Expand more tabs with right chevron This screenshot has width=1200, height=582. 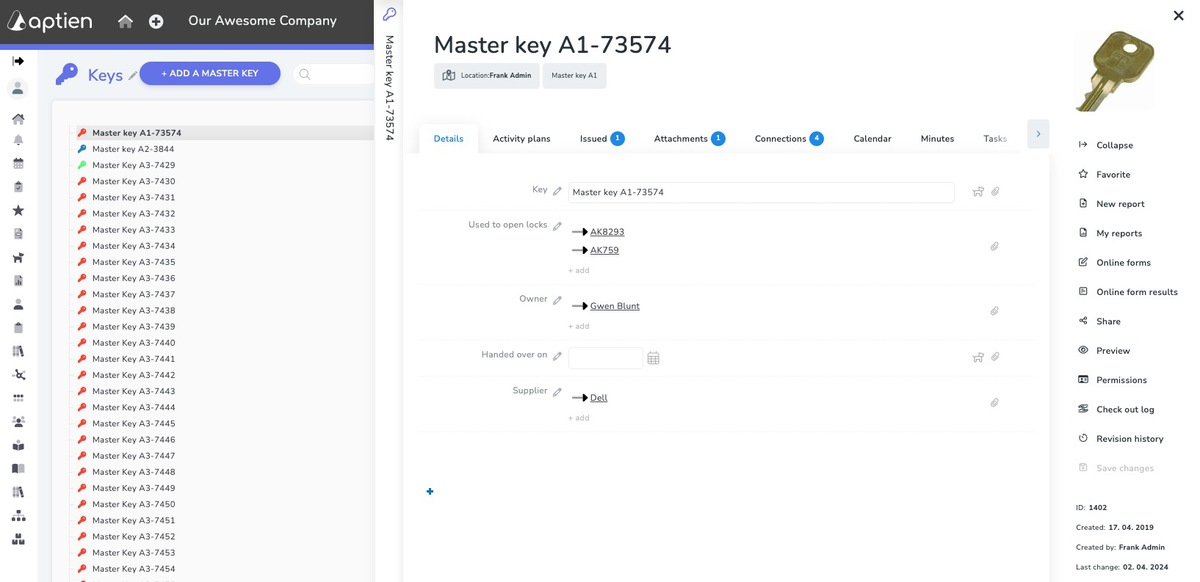1038,133
